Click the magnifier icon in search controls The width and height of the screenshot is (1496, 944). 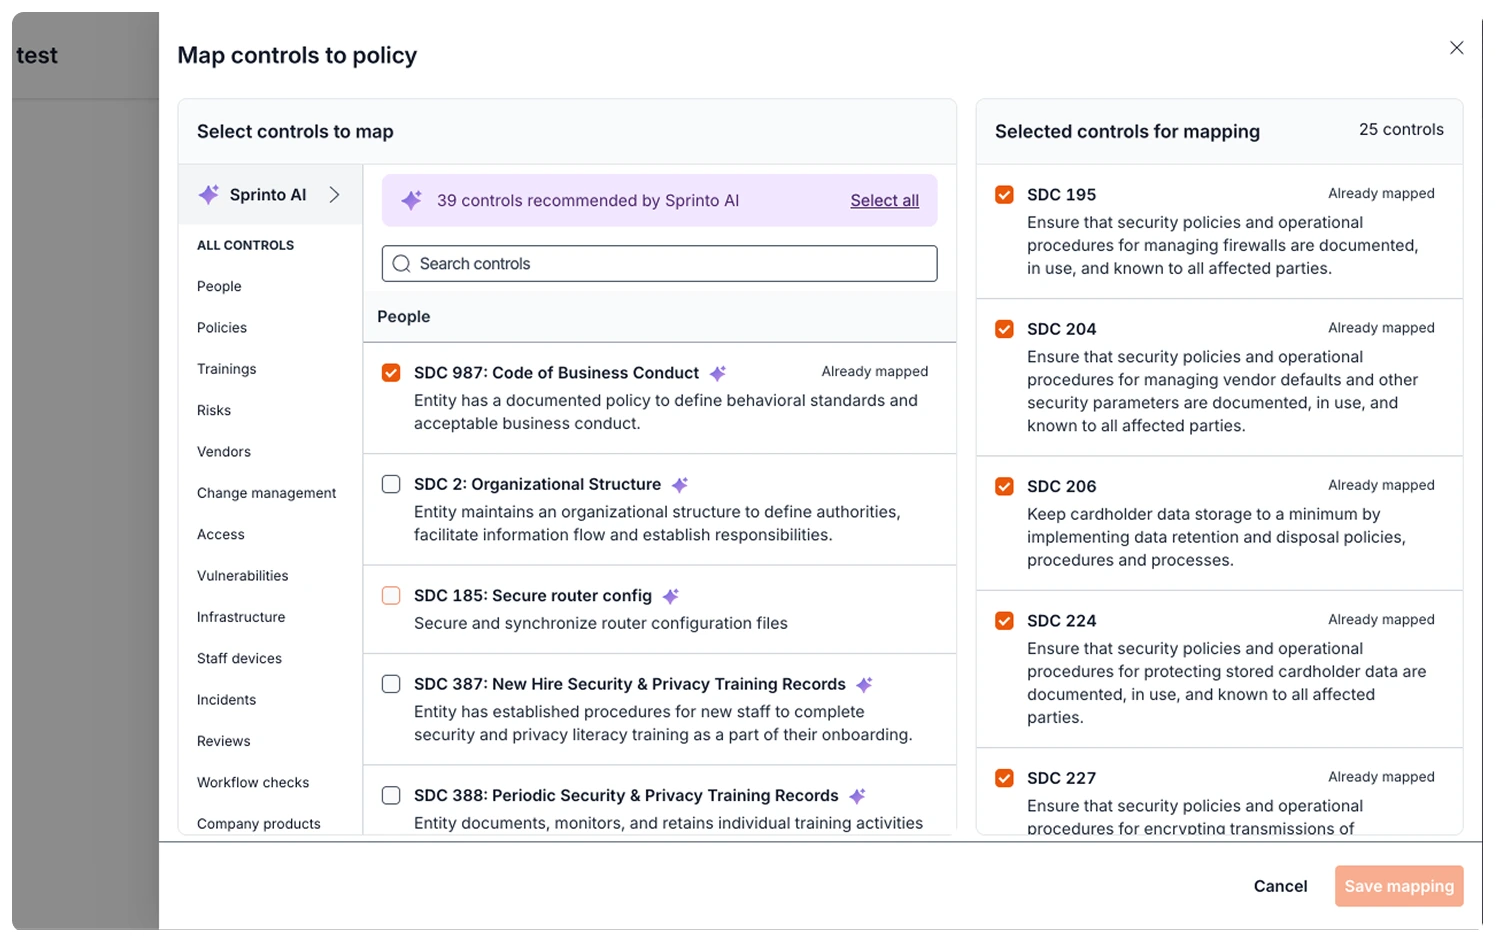point(402,264)
